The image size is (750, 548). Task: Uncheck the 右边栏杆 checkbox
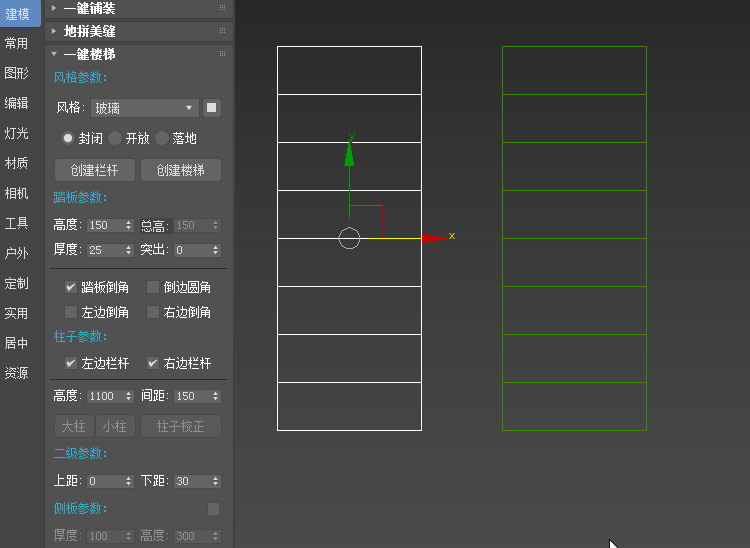click(153, 363)
